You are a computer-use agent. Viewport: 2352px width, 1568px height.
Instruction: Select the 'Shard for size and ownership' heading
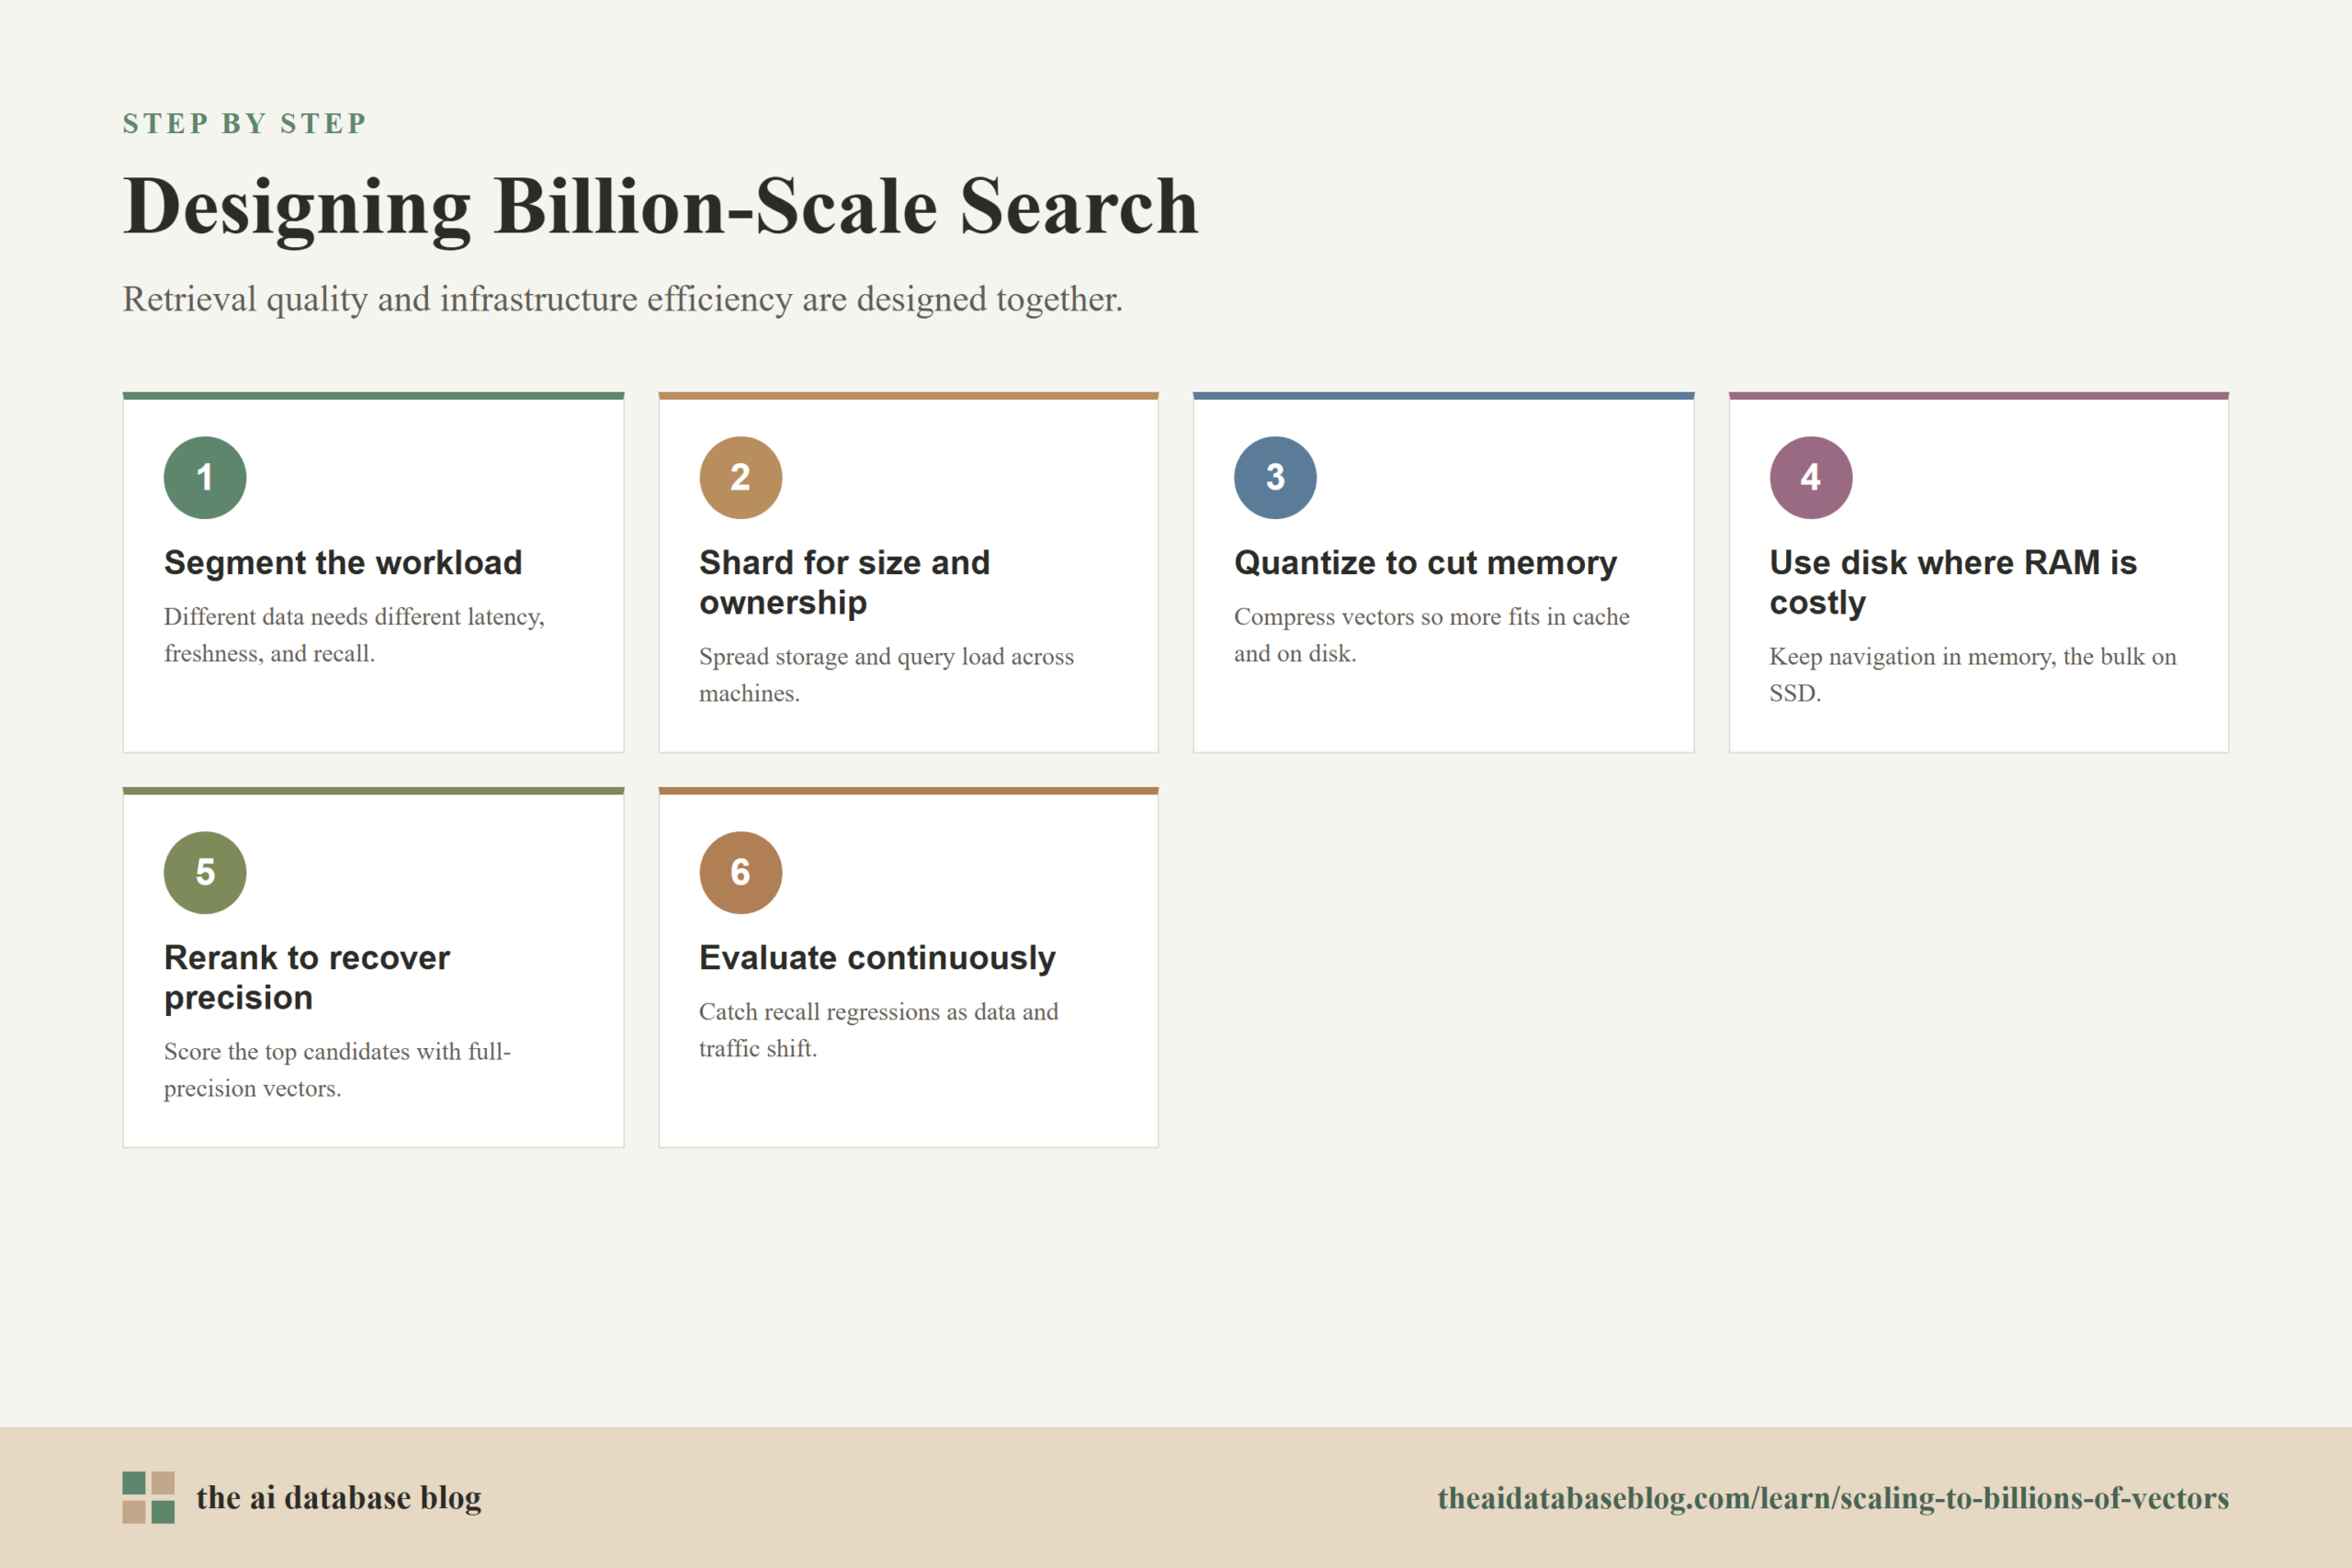tap(844, 582)
